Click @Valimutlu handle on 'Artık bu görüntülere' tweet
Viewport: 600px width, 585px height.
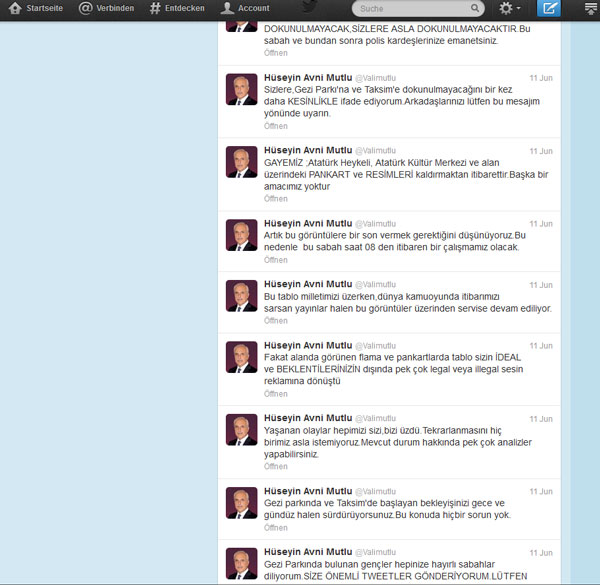coord(376,223)
